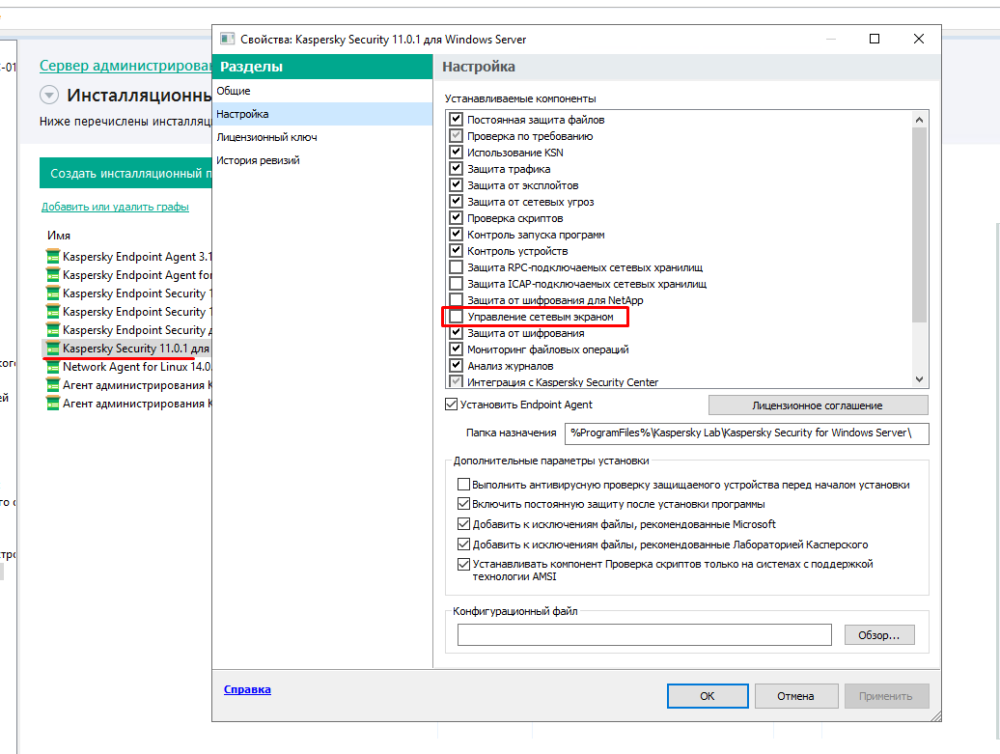
Task: Open the История ревизий section
Action: click(x=322, y=160)
